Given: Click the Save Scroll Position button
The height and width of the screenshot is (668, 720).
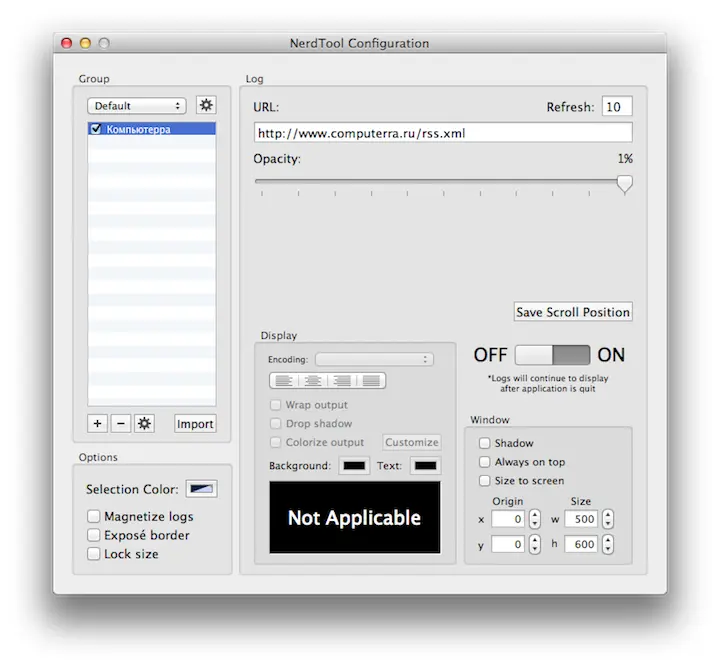Looking at the screenshot, I should click(573, 312).
